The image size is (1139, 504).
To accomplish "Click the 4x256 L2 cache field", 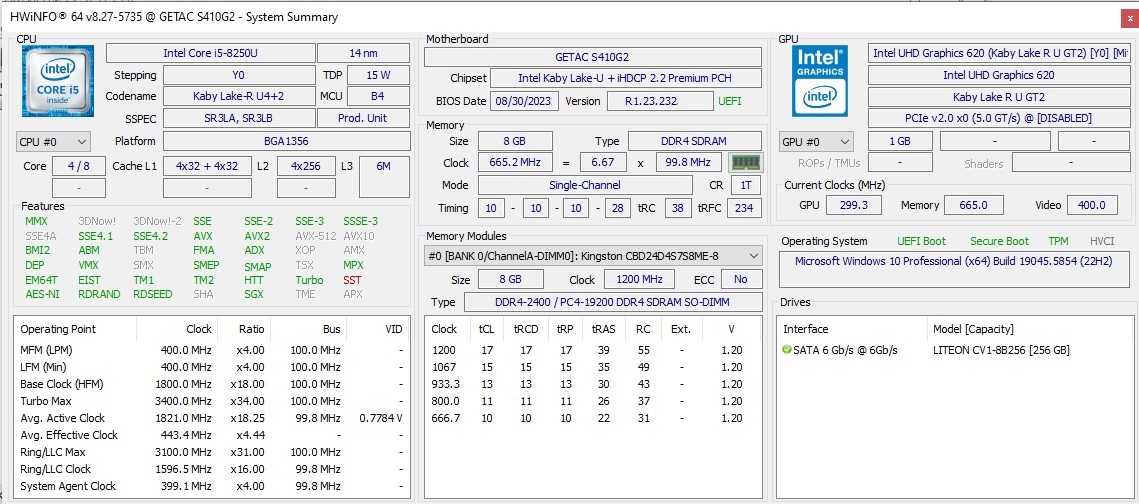I will (306, 166).
